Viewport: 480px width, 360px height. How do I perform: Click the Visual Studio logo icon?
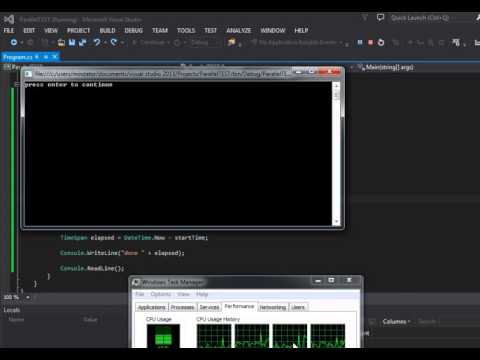point(9,19)
